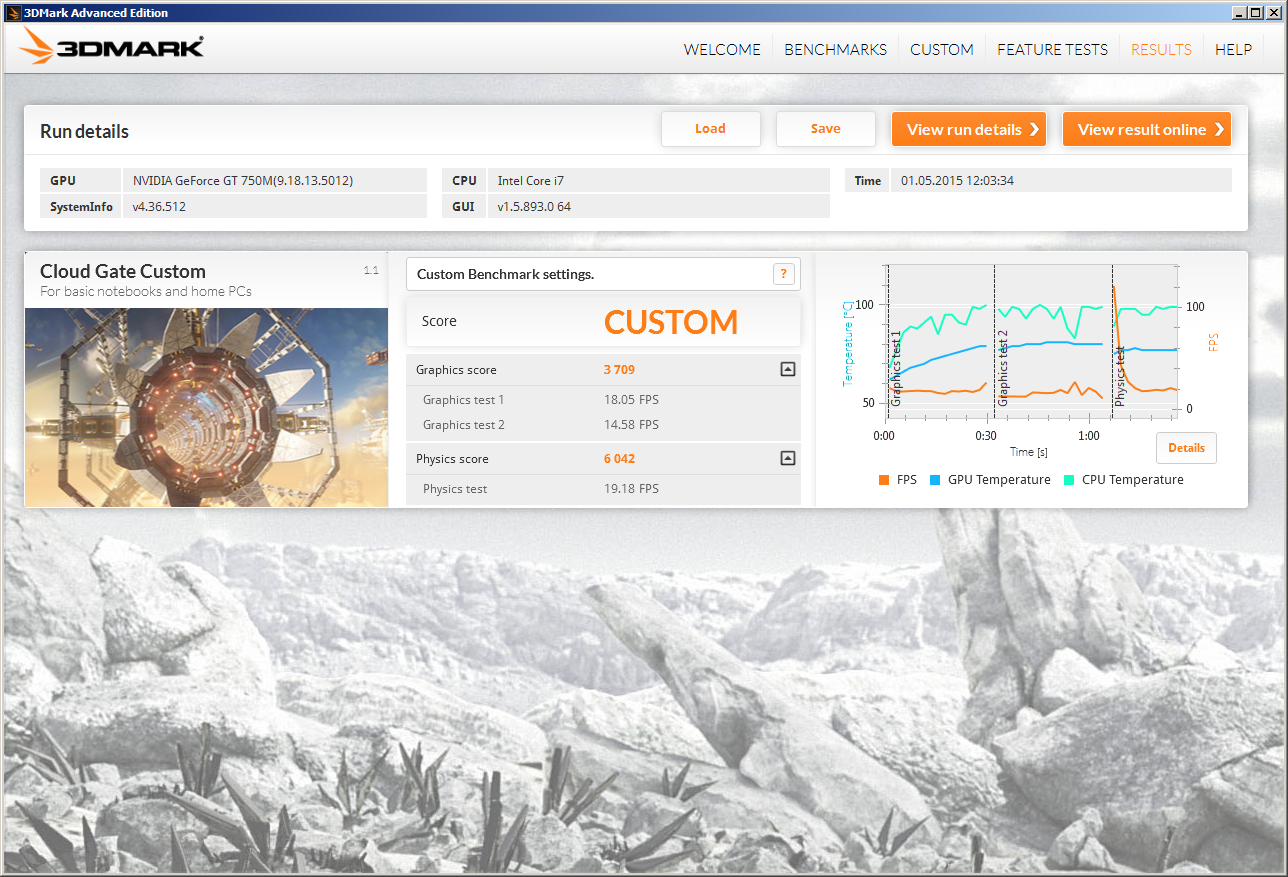This screenshot has height=877, width=1288.
Task: Click View run details button
Action: (x=968, y=129)
